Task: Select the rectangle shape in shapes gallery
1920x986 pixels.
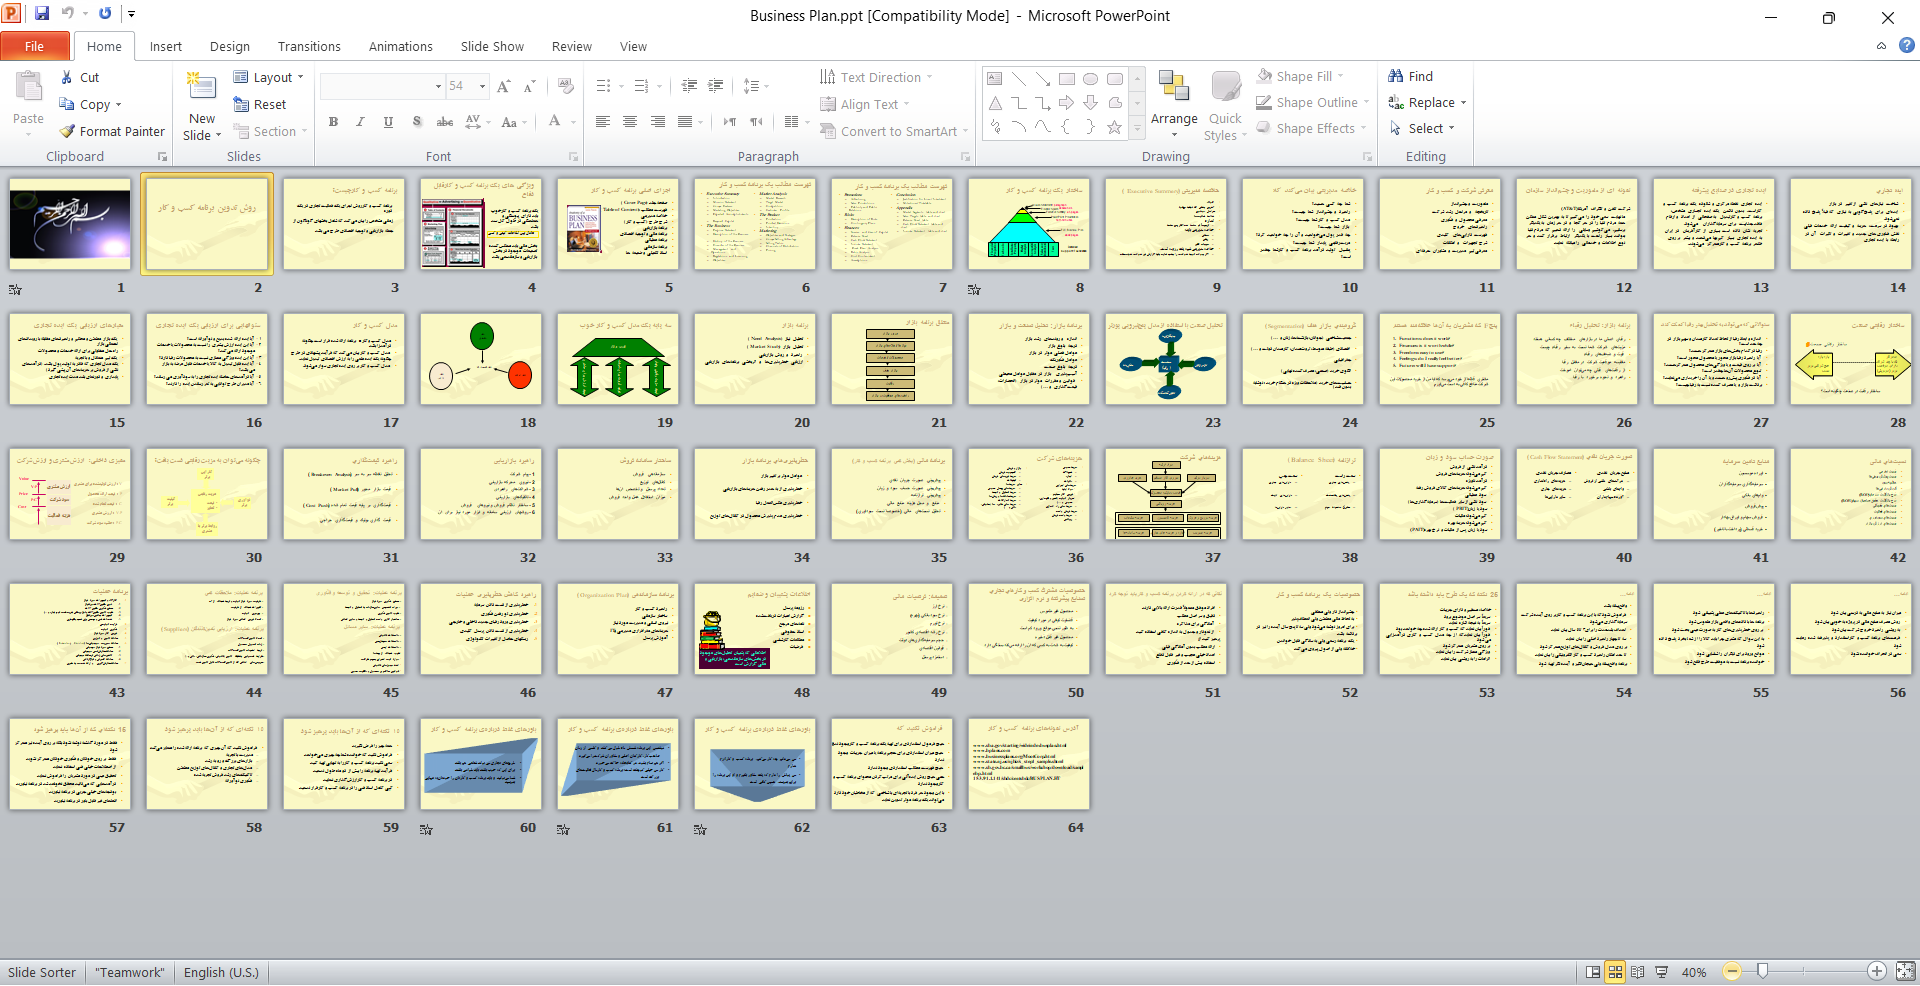Action: (x=1067, y=78)
